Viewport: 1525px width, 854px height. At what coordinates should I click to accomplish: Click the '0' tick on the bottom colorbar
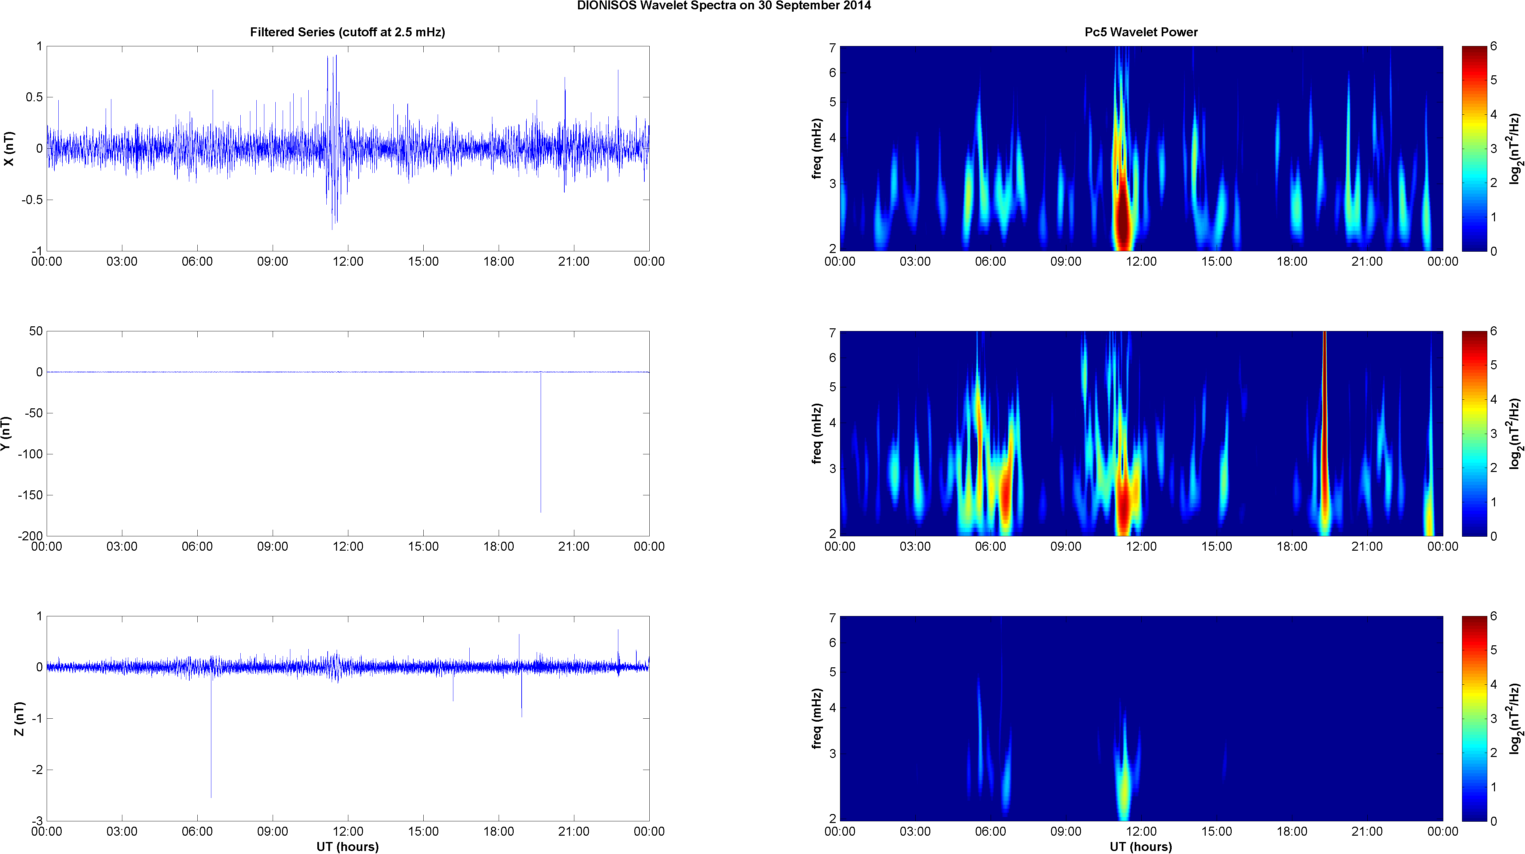coord(1493,821)
